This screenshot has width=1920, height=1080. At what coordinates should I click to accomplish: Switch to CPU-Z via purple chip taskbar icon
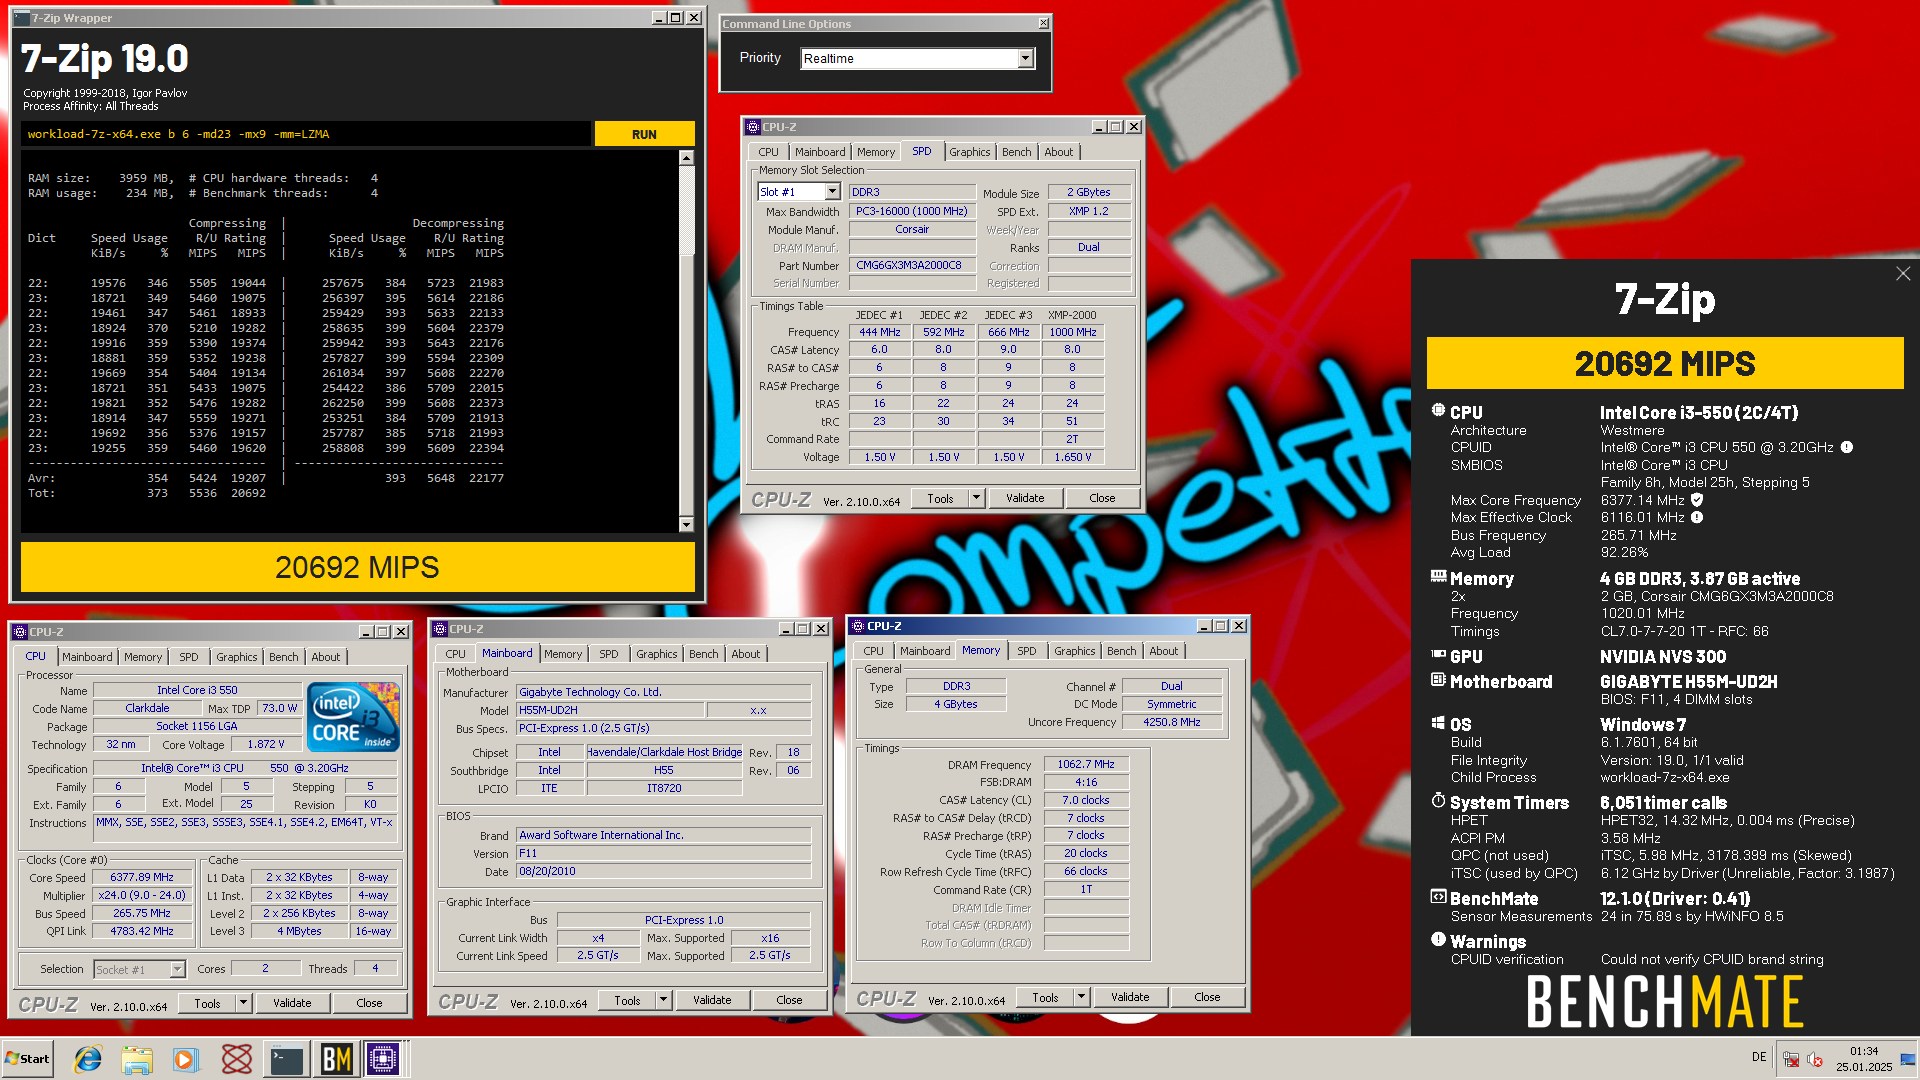(383, 1059)
